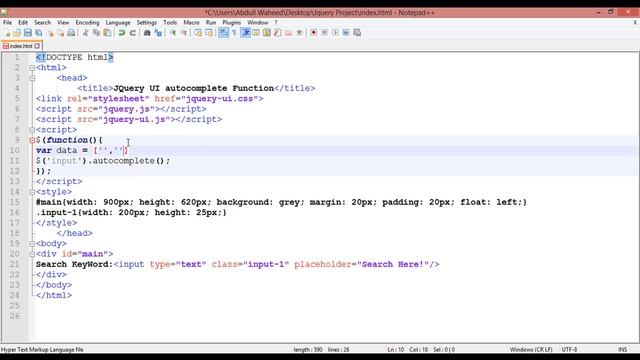Toggle synchronized horizontal scrolling icon

coord(209,33)
